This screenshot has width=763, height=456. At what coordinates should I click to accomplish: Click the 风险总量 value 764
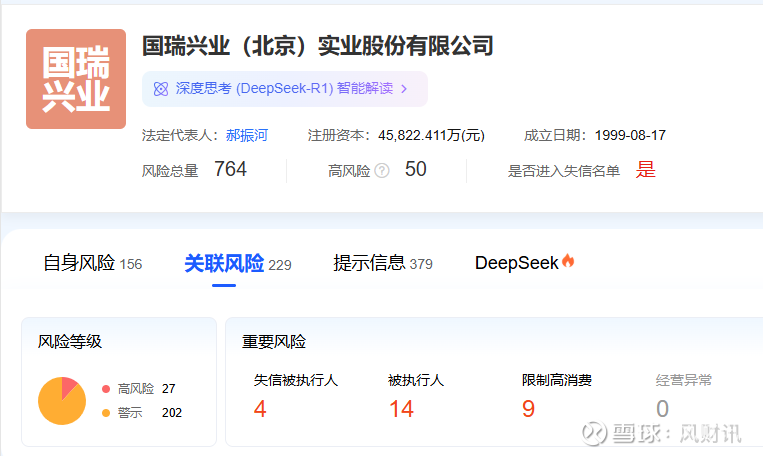(231, 169)
